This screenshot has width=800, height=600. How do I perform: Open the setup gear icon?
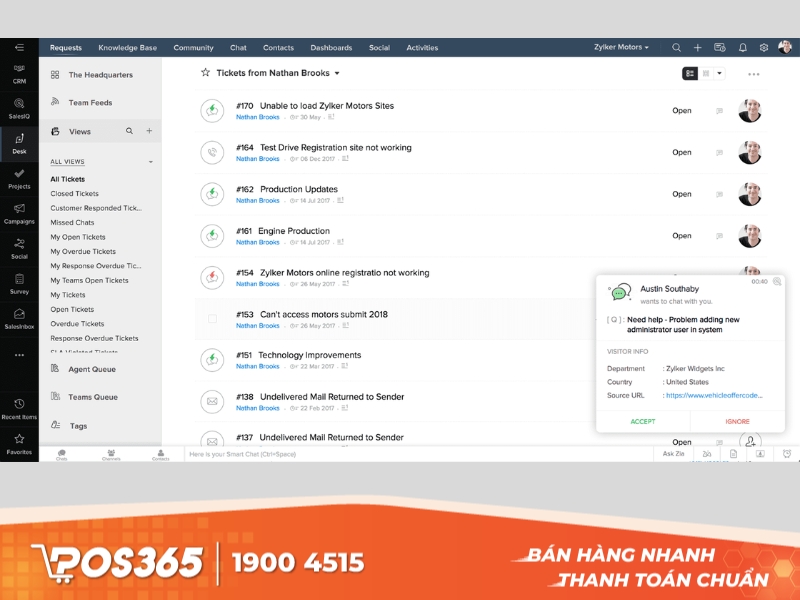click(x=762, y=47)
